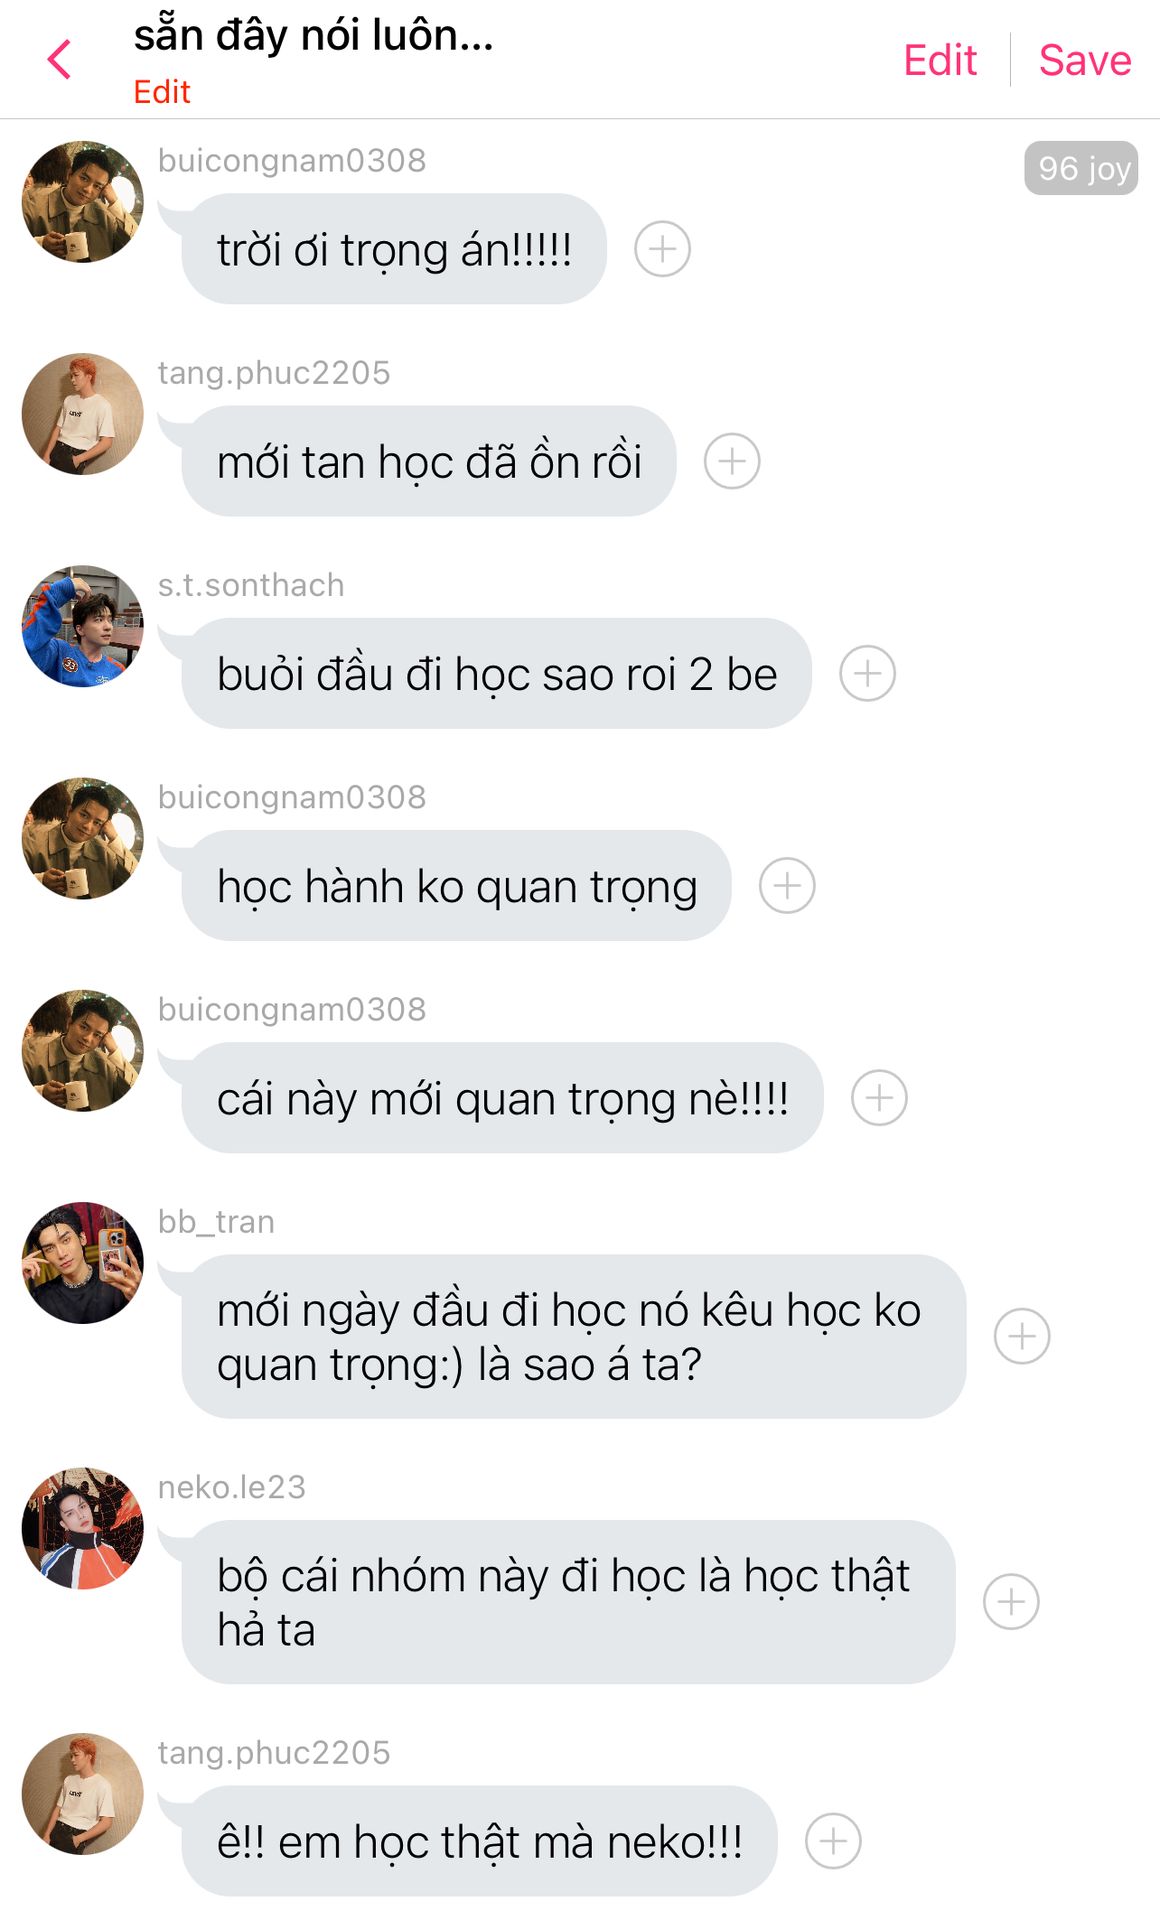Tap the plus icon beside neko.le23's message
The image size is (1160, 1920).
(x=1011, y=1602)
